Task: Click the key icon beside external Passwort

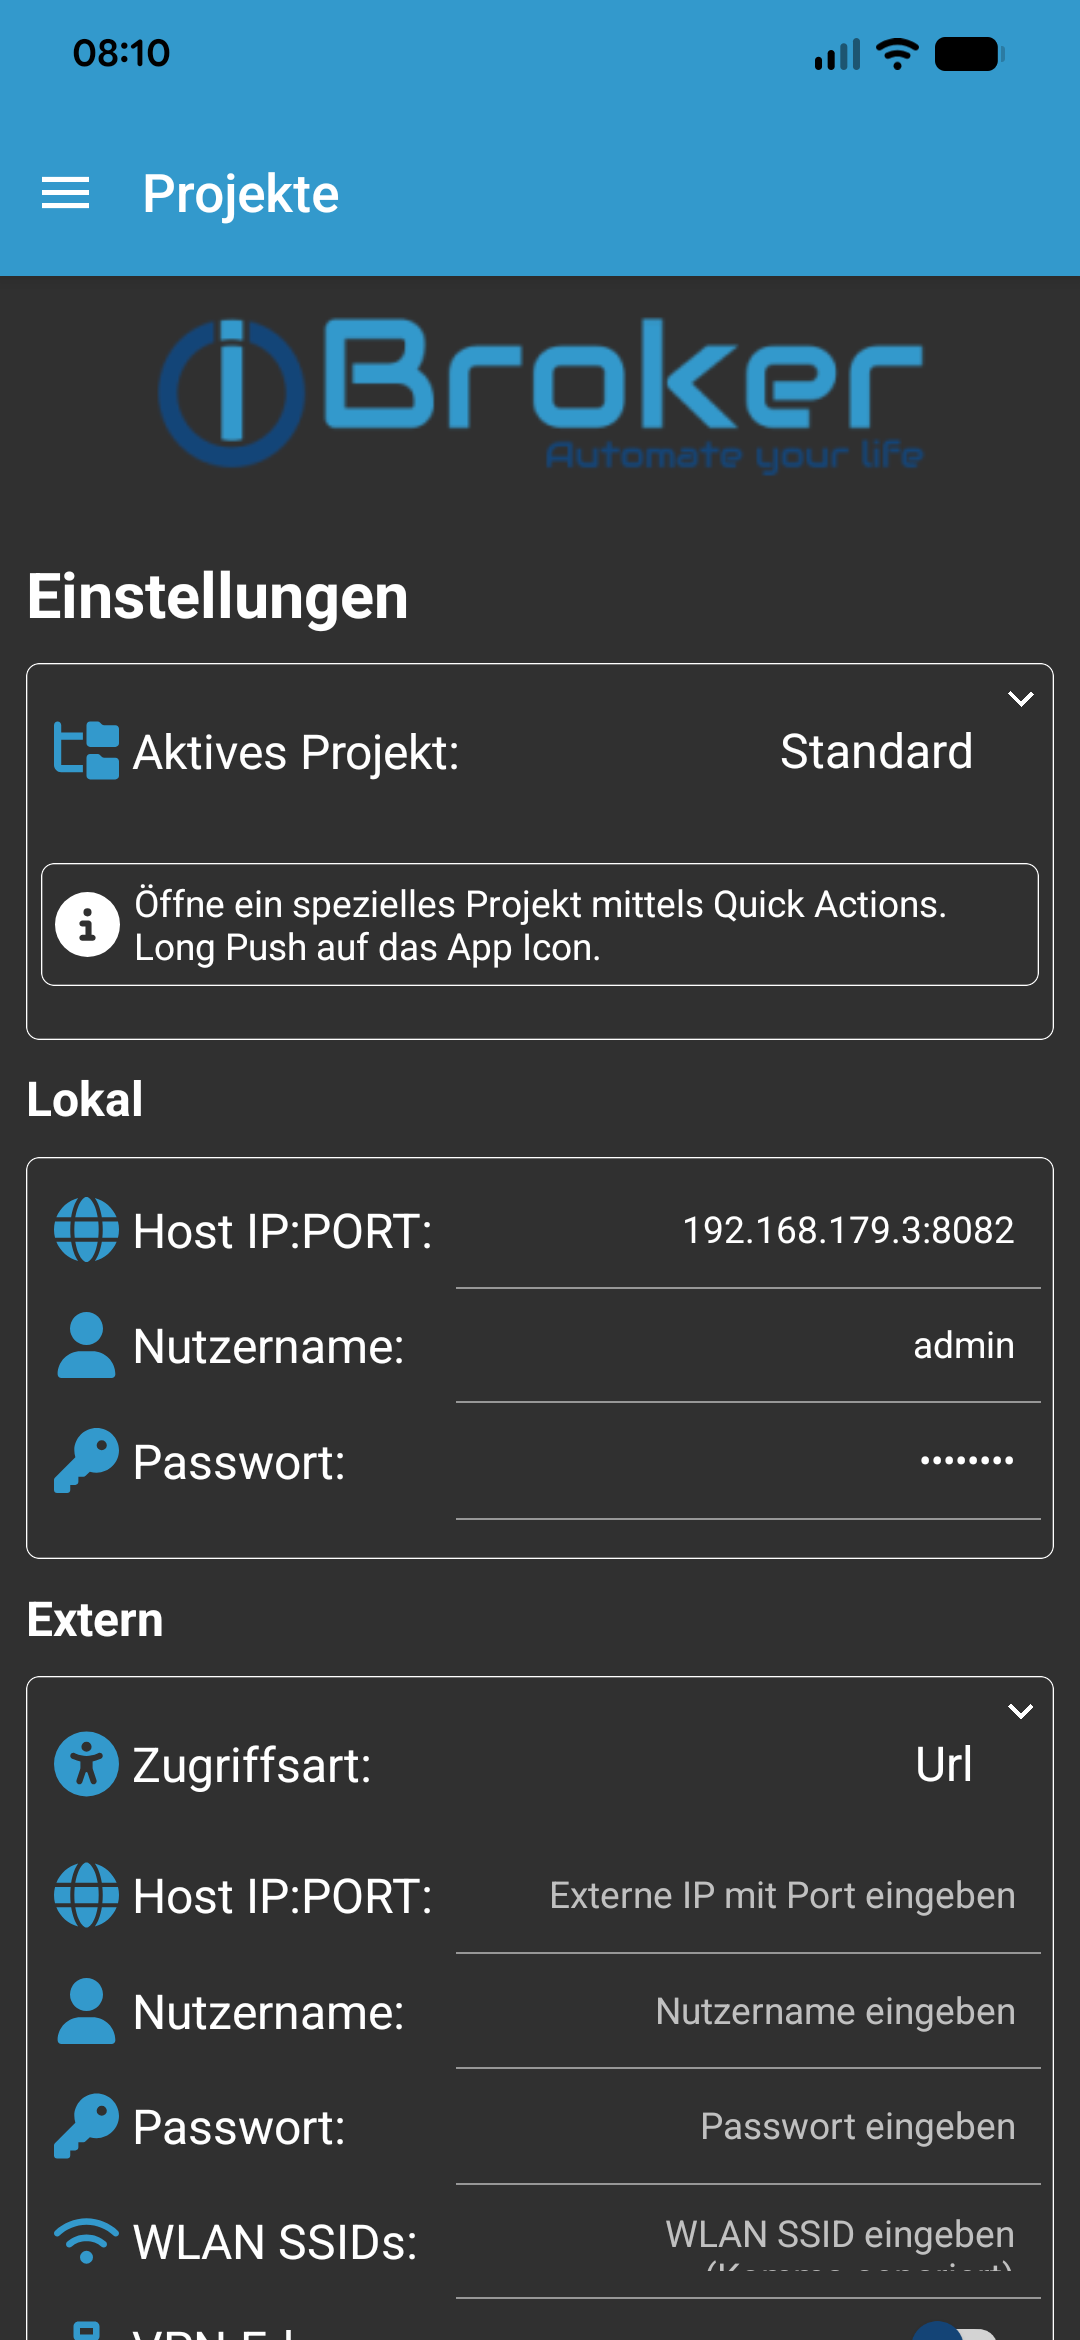Action: (86, 2126)
